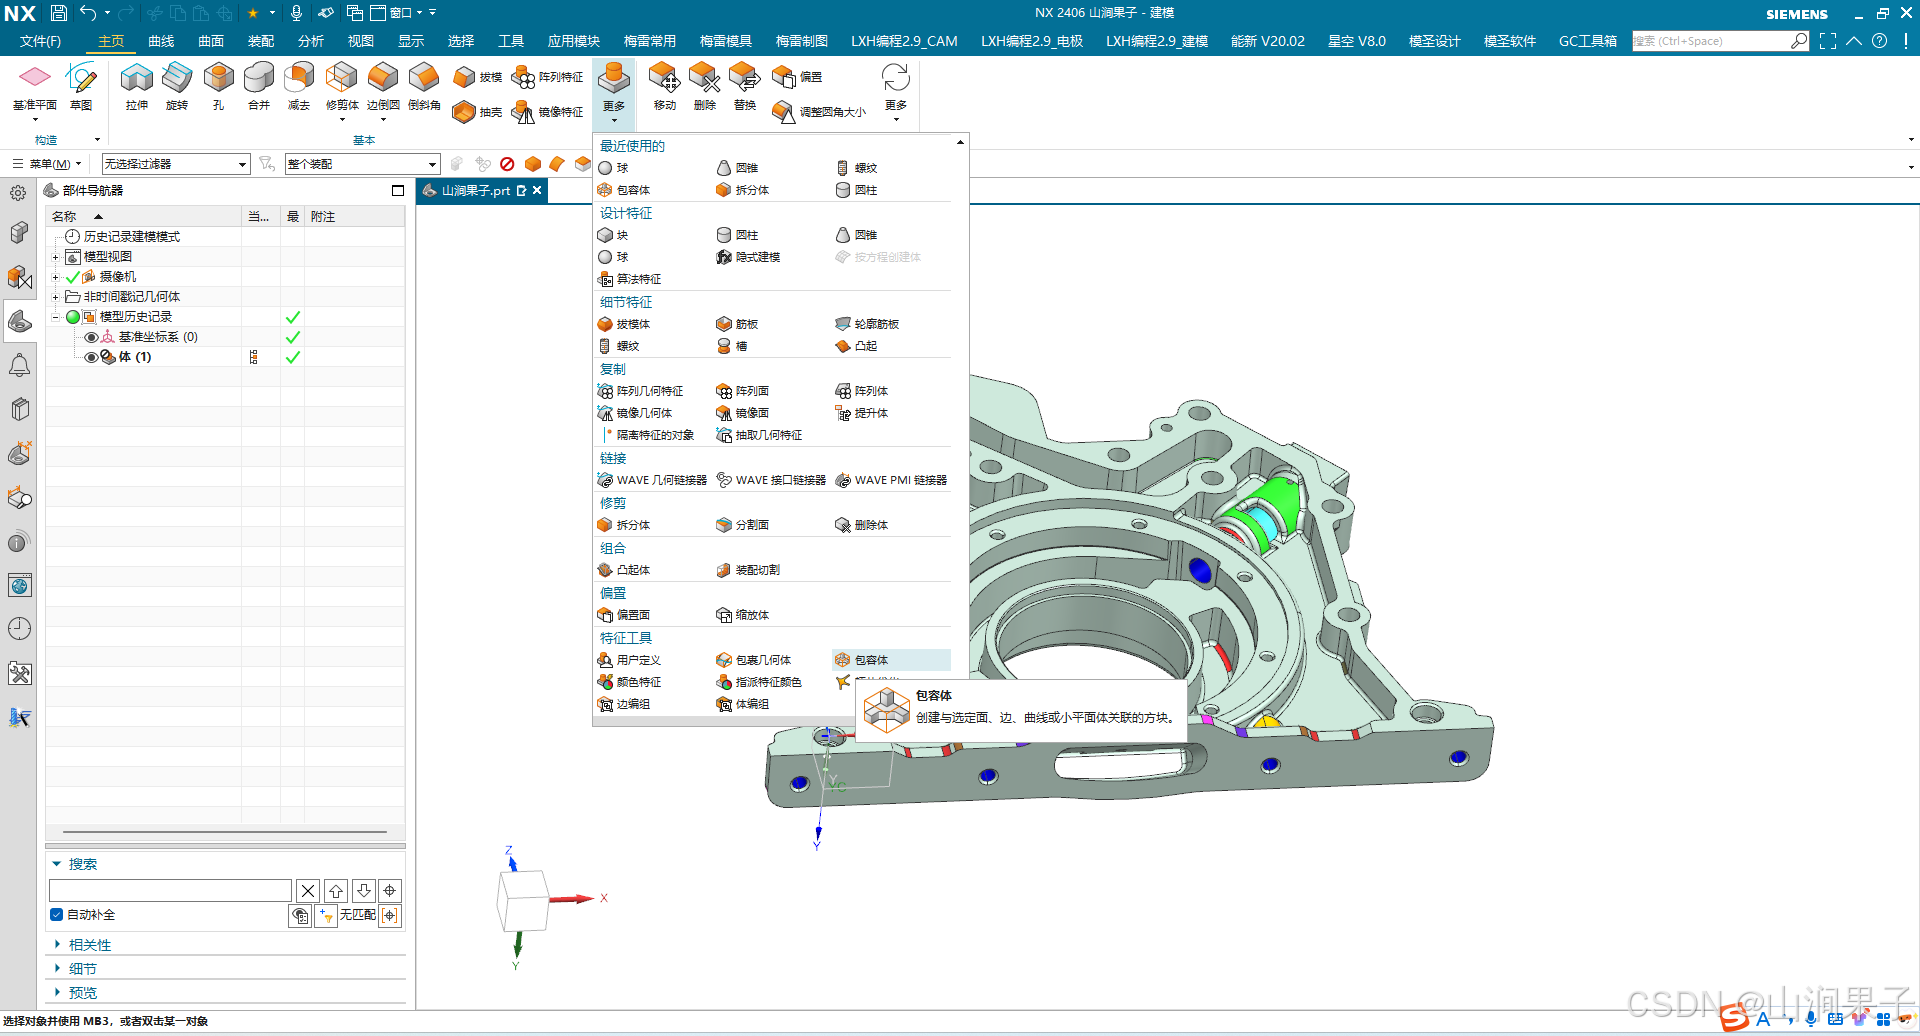The height and width of the screenshot is (1036, 1920).
Task: Choose WAVE 几何链接器 in menu
Action: pyautogui.click(x=652, y=480)
